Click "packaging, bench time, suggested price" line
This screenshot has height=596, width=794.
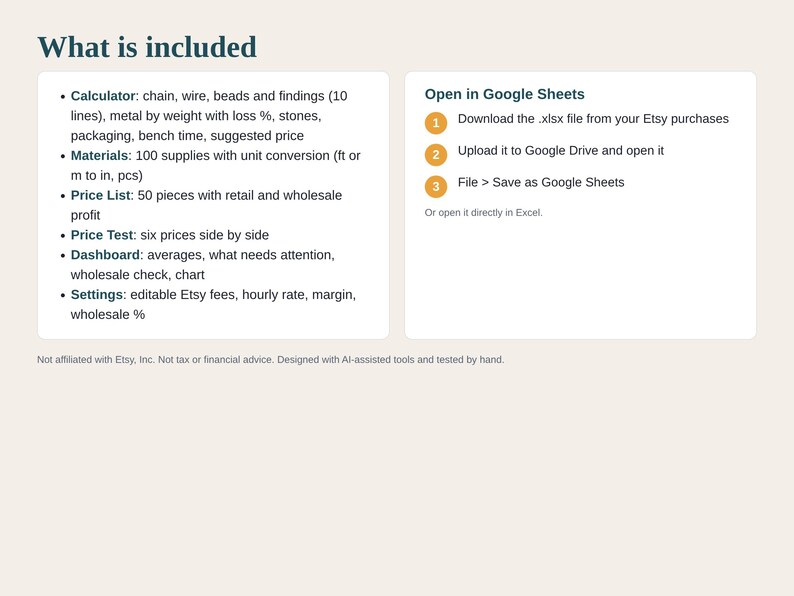187,136
